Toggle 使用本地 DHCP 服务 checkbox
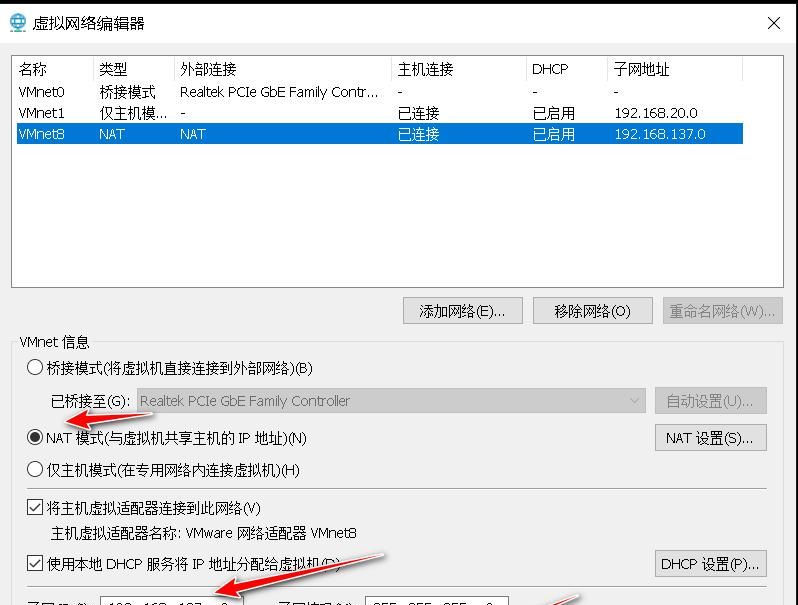The height and width of the screenshot is (605, 798). coord(35,563)
